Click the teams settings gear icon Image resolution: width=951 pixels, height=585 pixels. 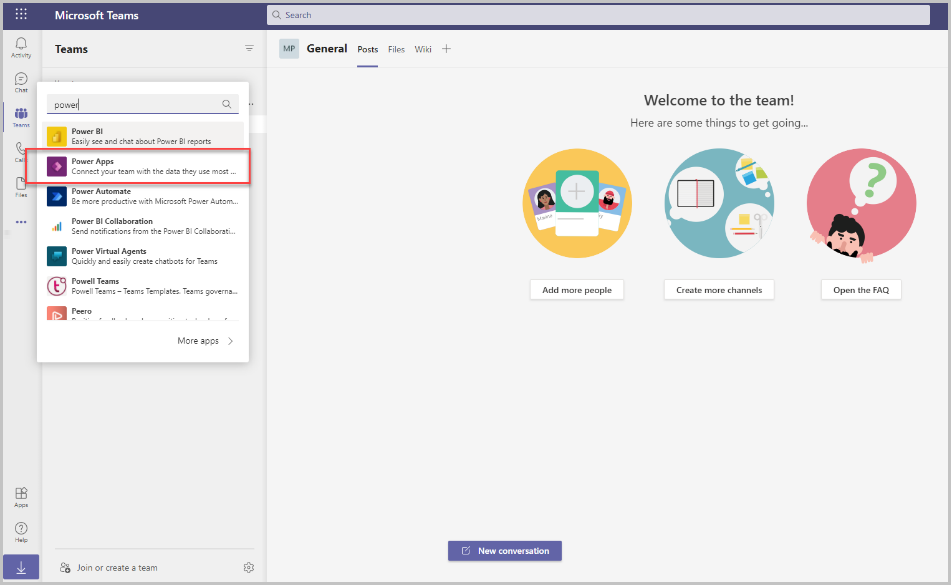[x=248, y=567]
